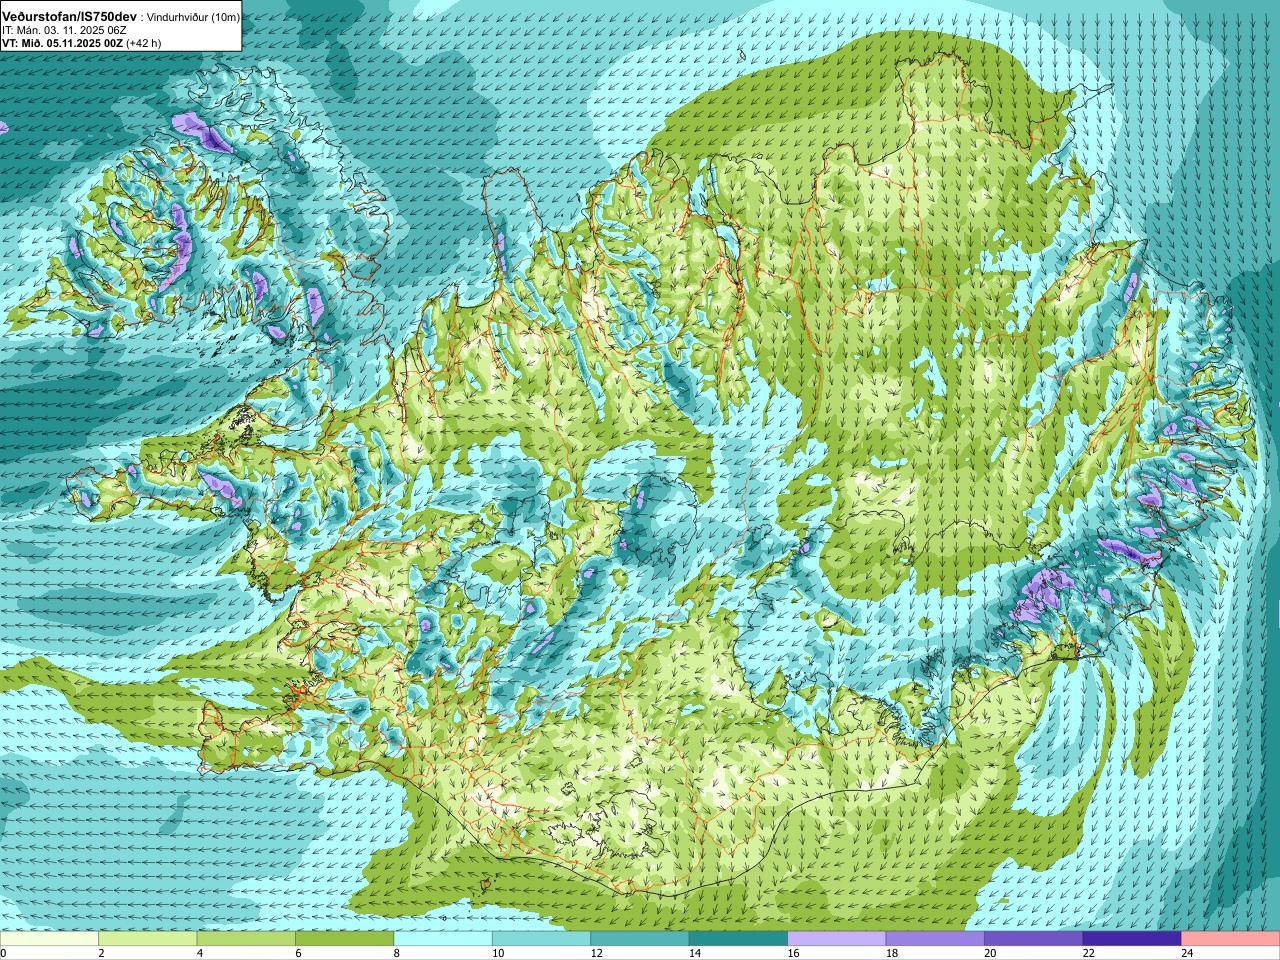Click the teal 12–14 legend swatch

(x=640, y=939)
